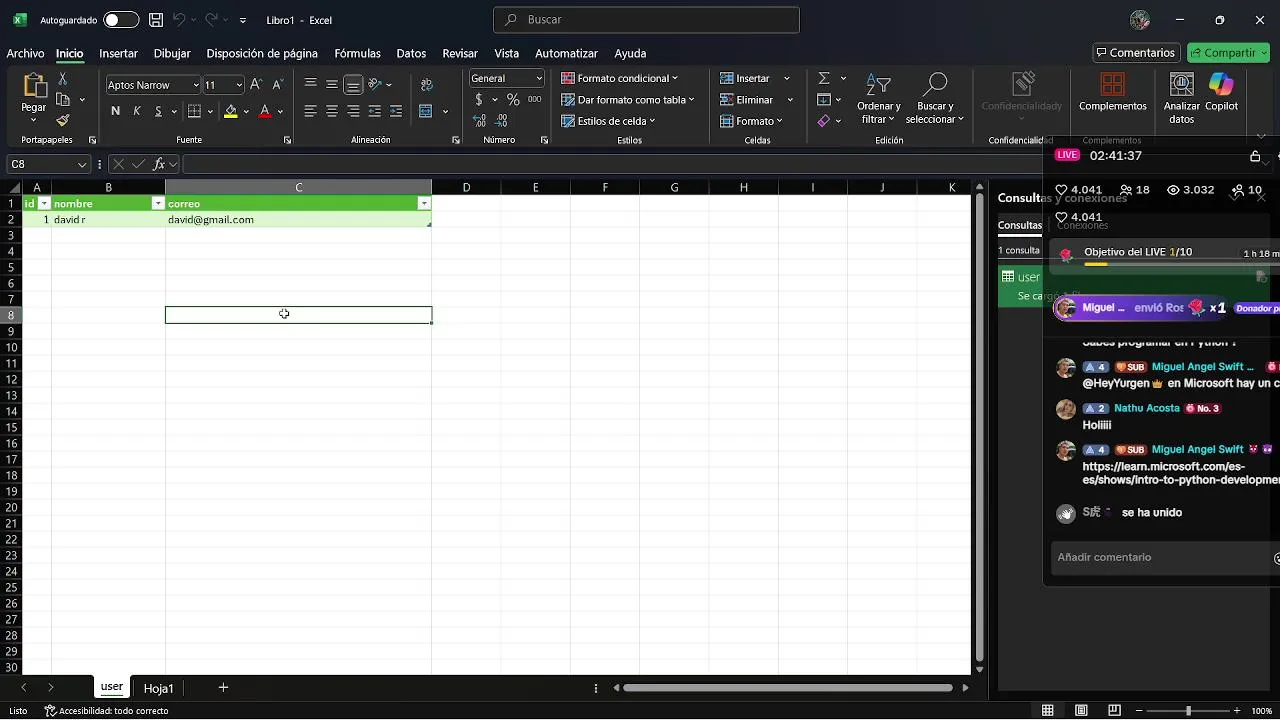Click the Comentarios button
The height and width of the screenshot is (720, 1280).
click(1135, 53)
